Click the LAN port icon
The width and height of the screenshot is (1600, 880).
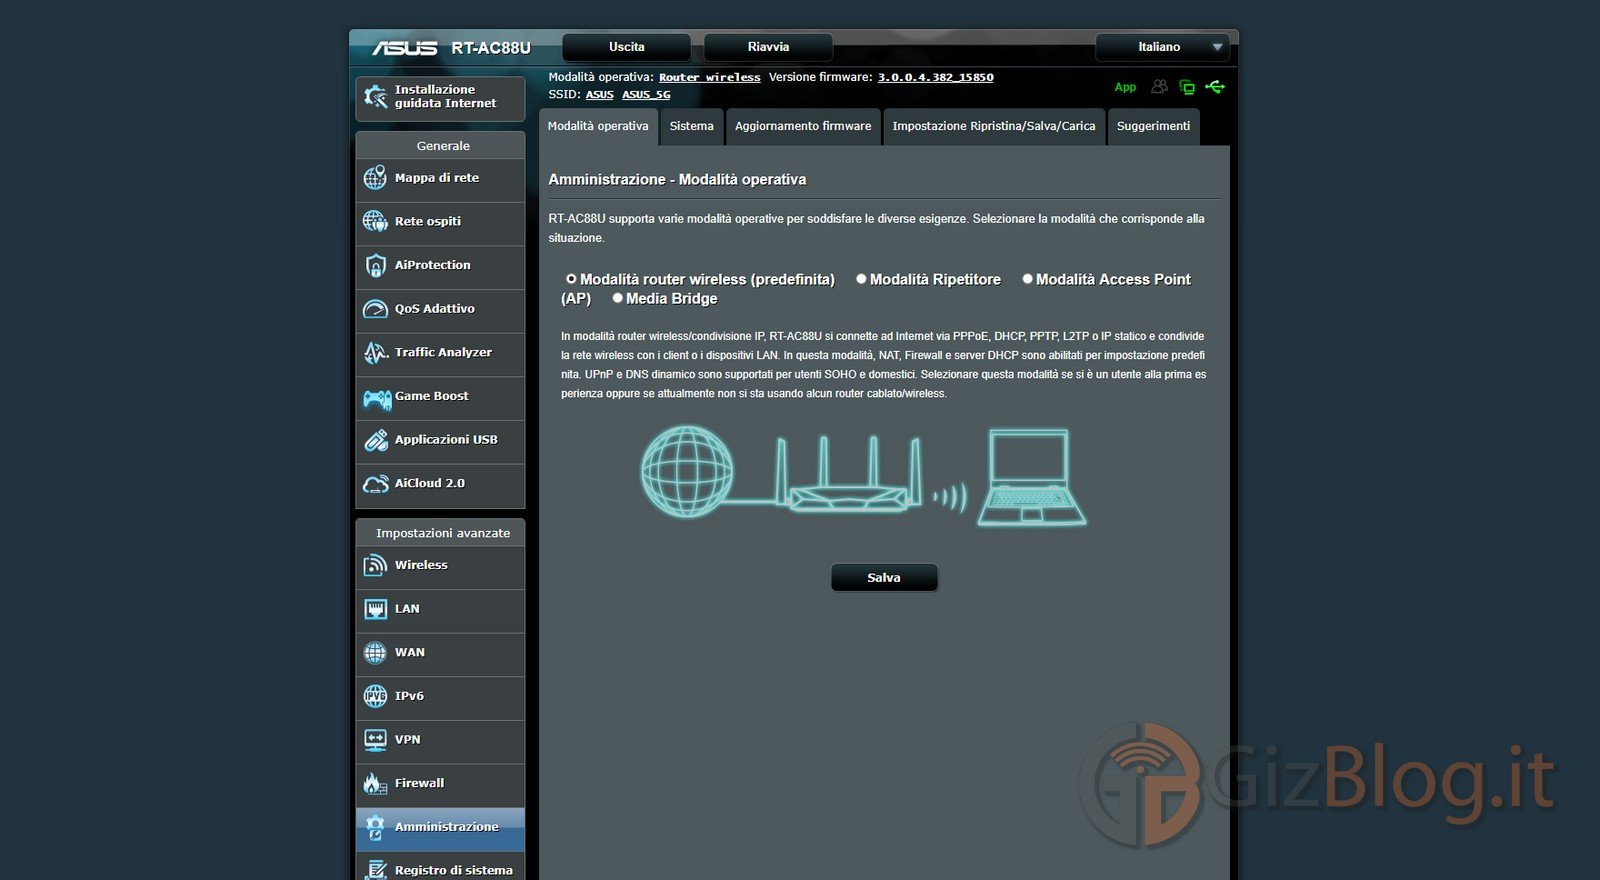[375, 609]
